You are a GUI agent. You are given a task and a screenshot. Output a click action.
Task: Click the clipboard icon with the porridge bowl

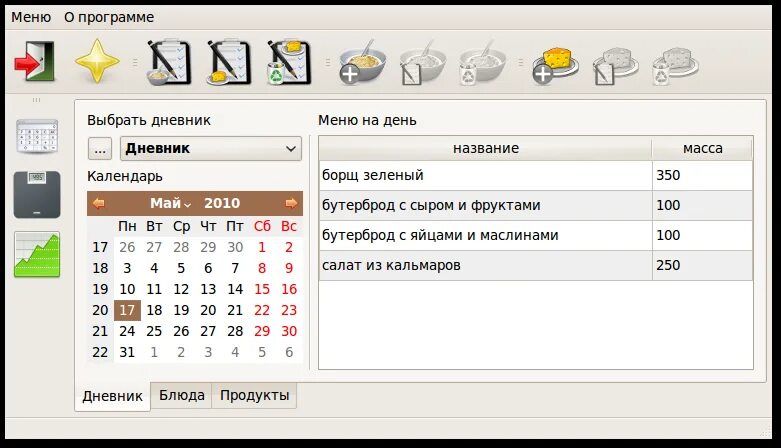169,63
